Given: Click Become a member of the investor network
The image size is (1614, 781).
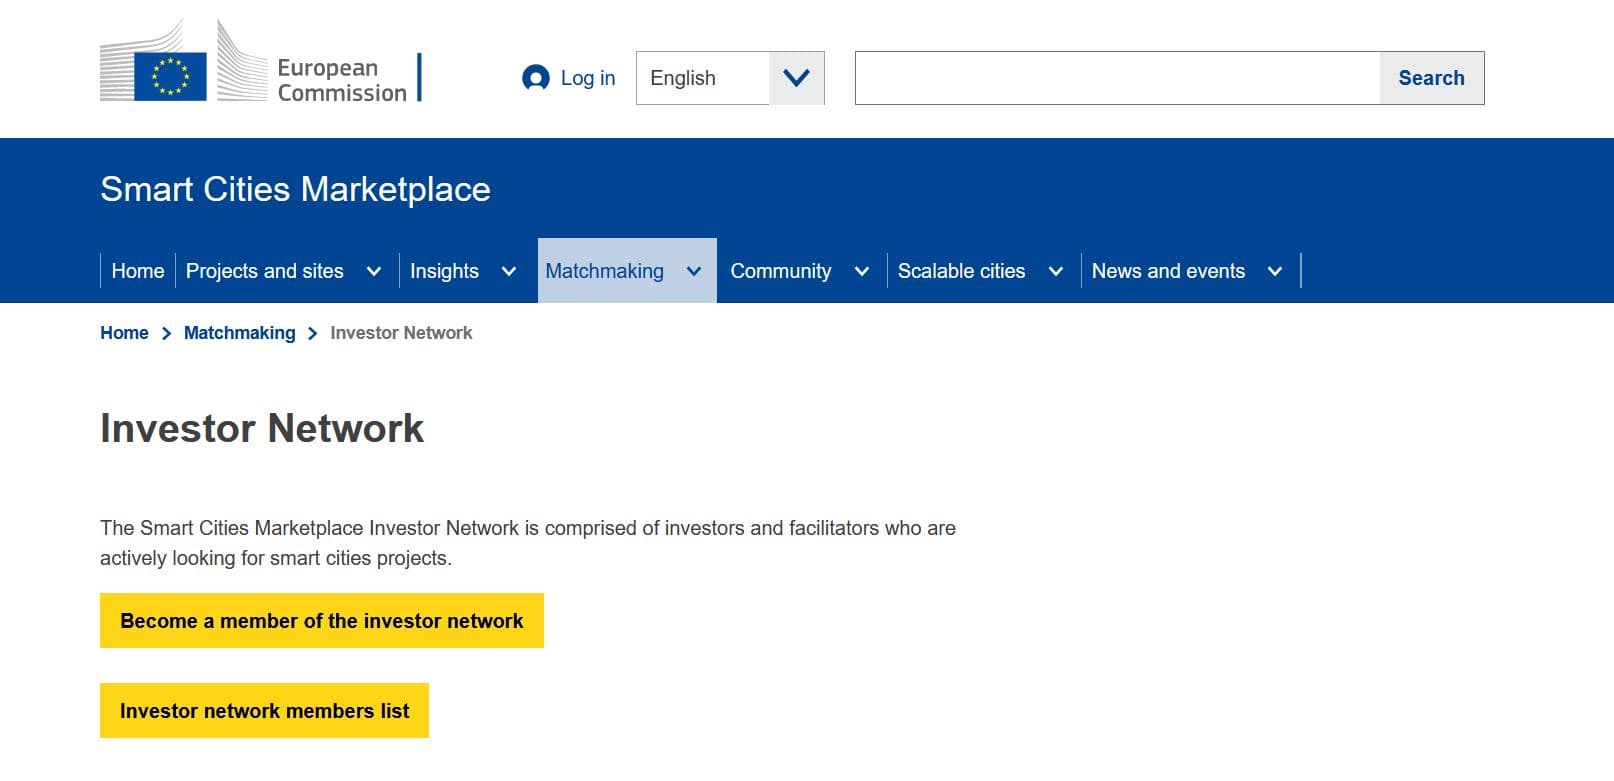Looking at the screenshot, I should 322,621.
